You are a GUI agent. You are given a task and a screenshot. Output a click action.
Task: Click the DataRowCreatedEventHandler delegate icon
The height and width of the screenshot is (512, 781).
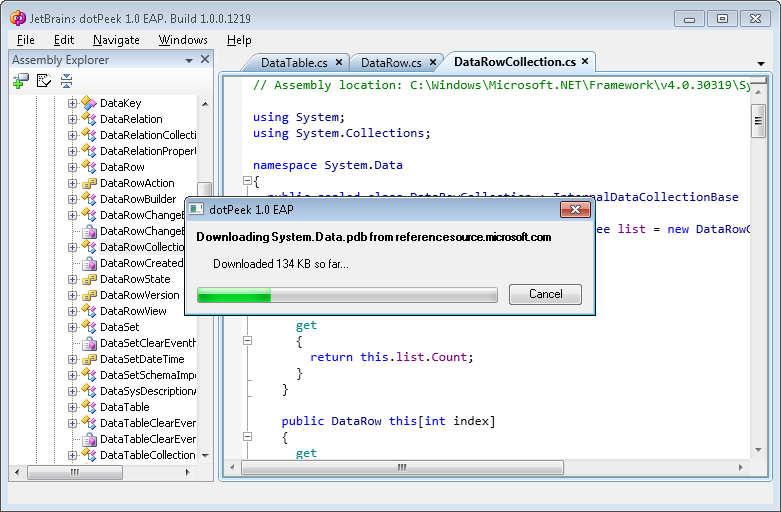89,263
